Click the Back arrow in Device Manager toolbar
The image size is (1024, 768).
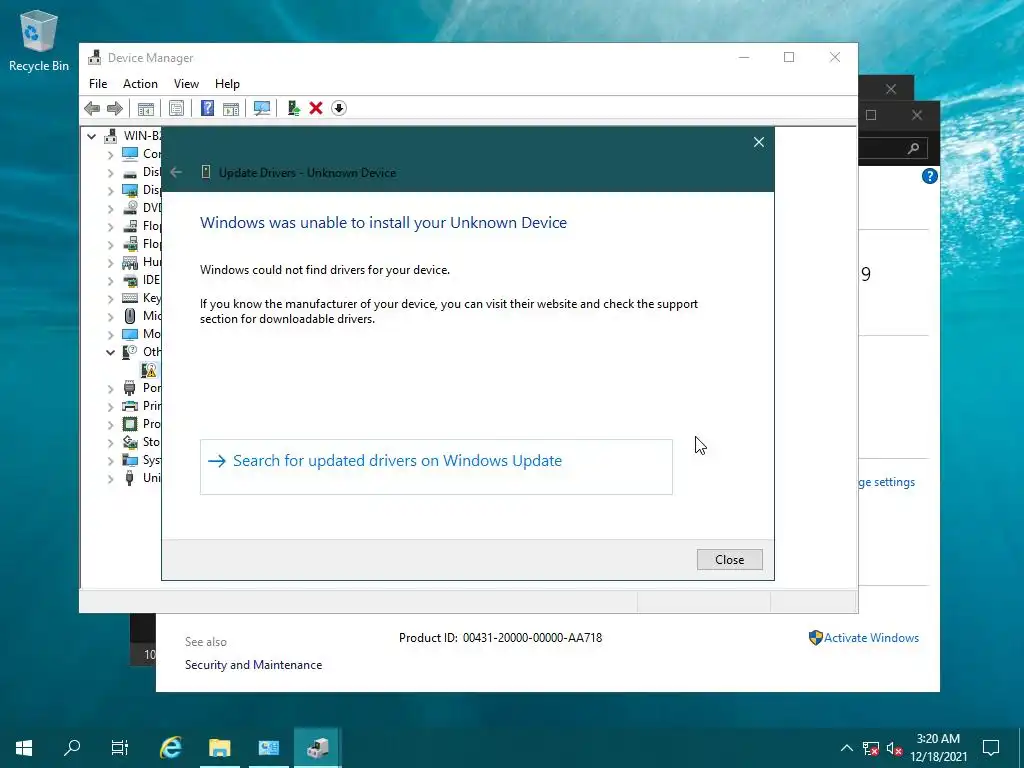click(x=92, y=108)
